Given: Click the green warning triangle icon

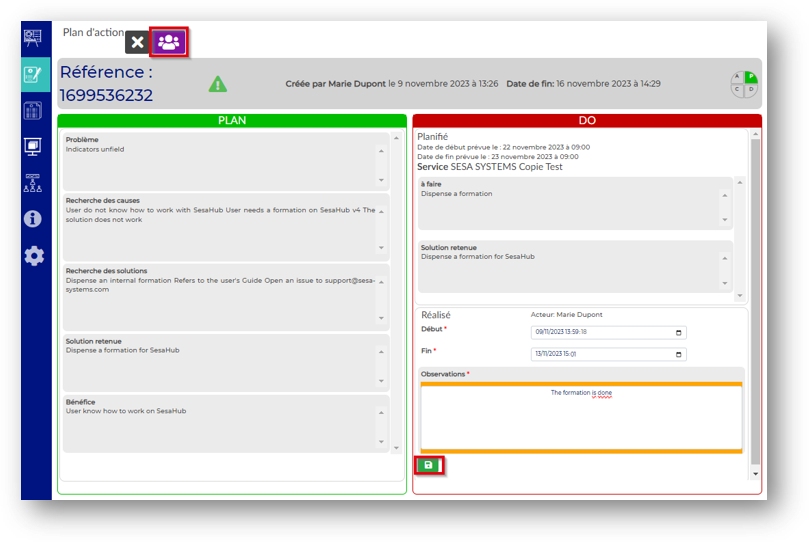Looking at the screenshot, I should [217, 84].
